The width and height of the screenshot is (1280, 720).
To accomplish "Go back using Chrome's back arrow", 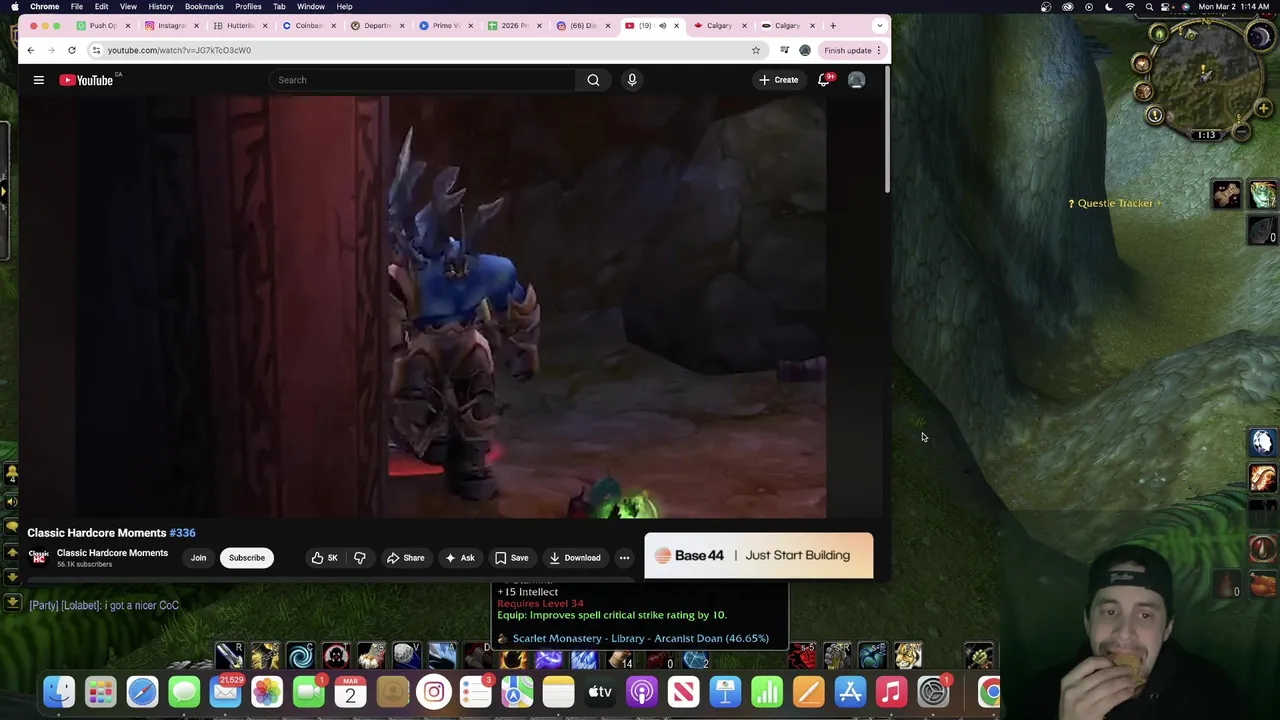I will click(x=30, y=50).
